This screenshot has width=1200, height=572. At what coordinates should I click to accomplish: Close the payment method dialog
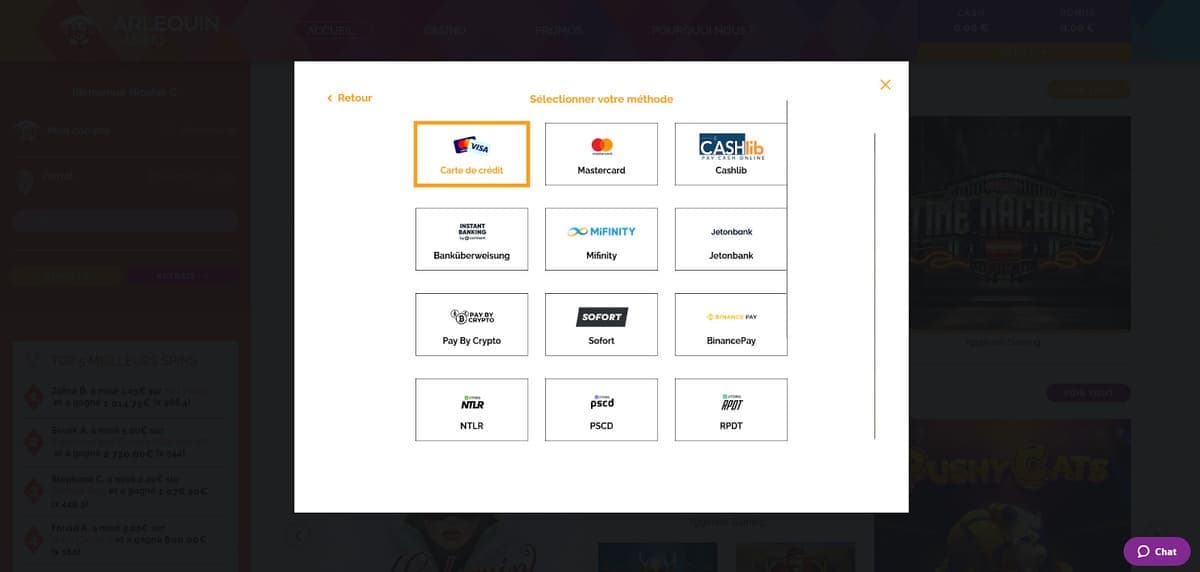pos(885,85)
